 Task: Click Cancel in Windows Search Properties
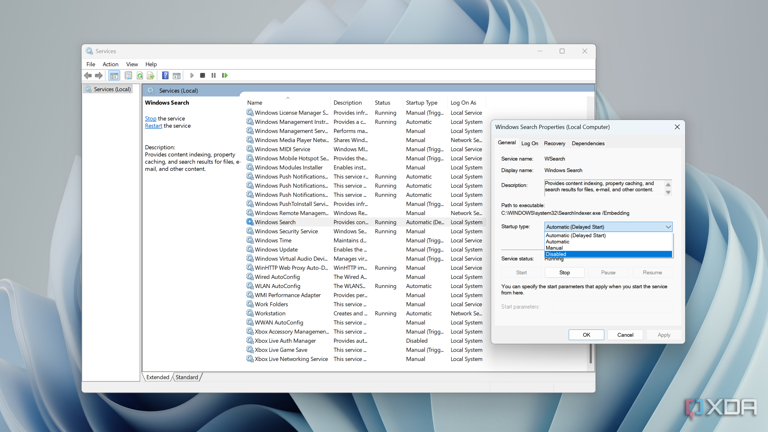[625, 335]
